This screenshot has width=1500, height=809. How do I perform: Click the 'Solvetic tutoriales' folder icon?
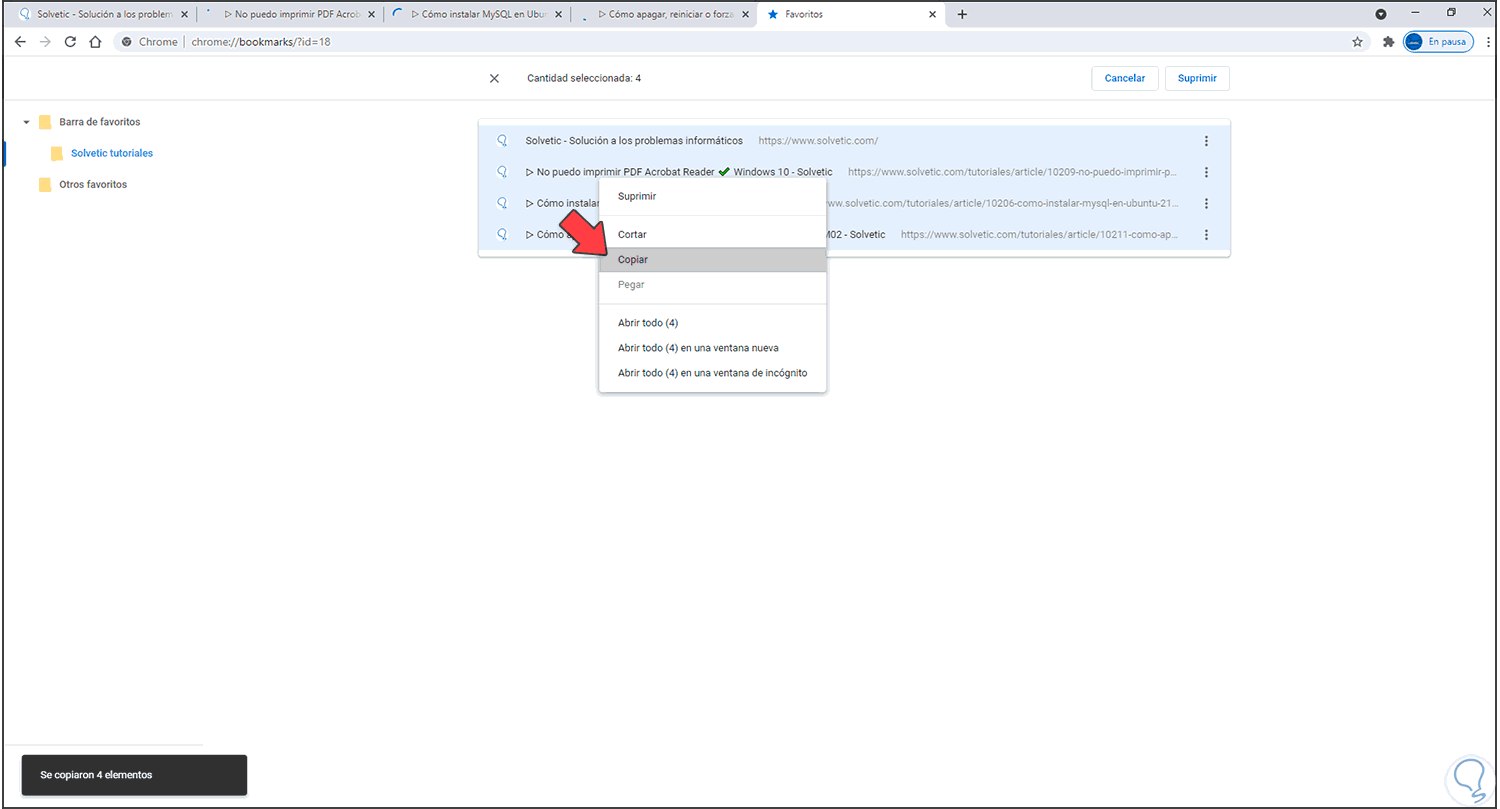coord(57,153)
